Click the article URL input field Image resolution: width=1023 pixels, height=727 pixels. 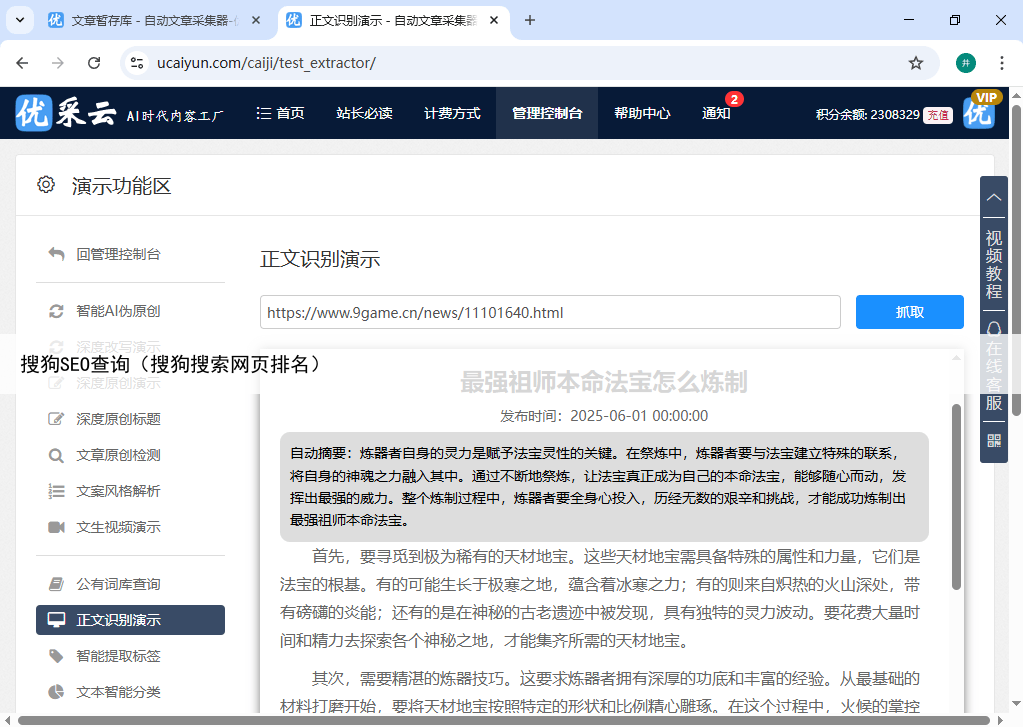pyautogui.click(x=550, y=312)
